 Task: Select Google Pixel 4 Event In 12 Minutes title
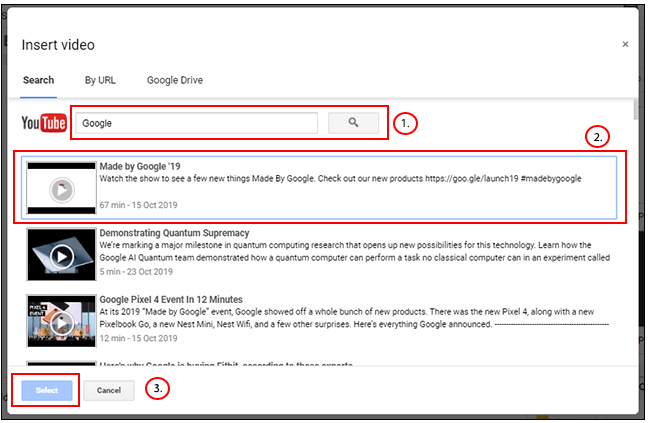point(171,299)
